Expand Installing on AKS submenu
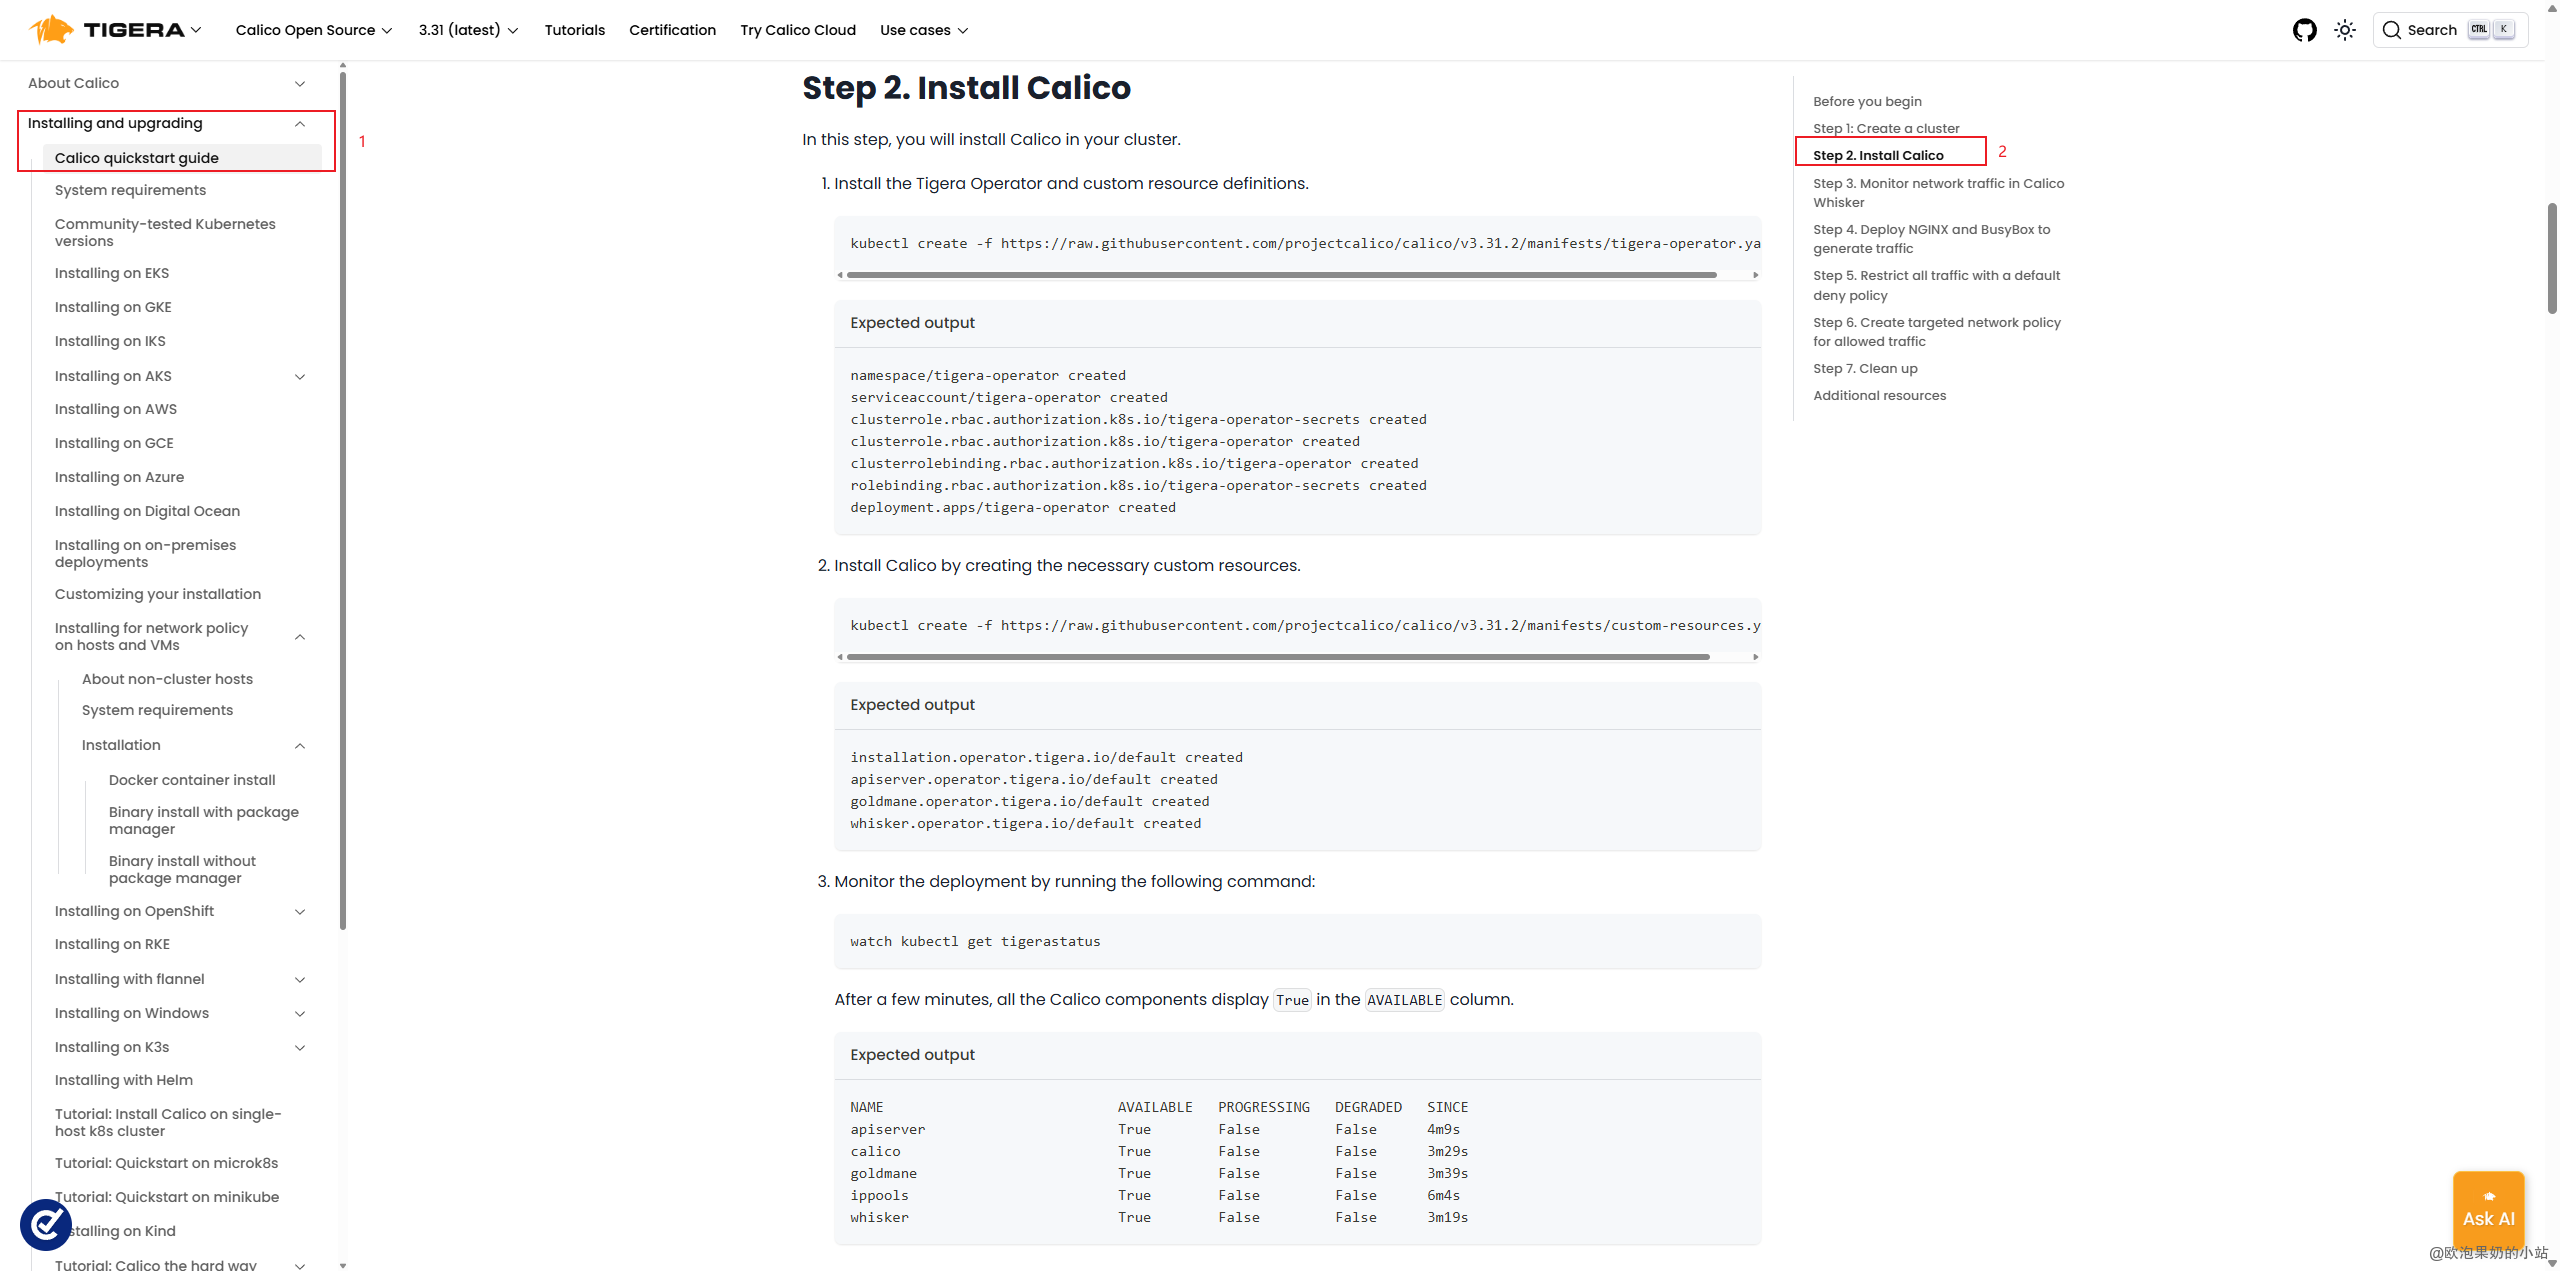Viewport: 2560px width, 1271px height. point(300,377)
